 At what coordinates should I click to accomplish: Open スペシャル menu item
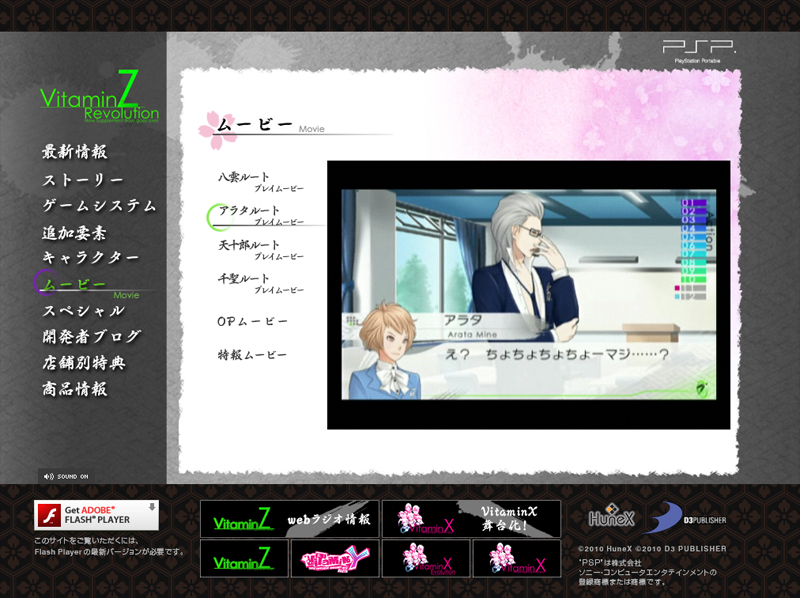click(83, 311)
